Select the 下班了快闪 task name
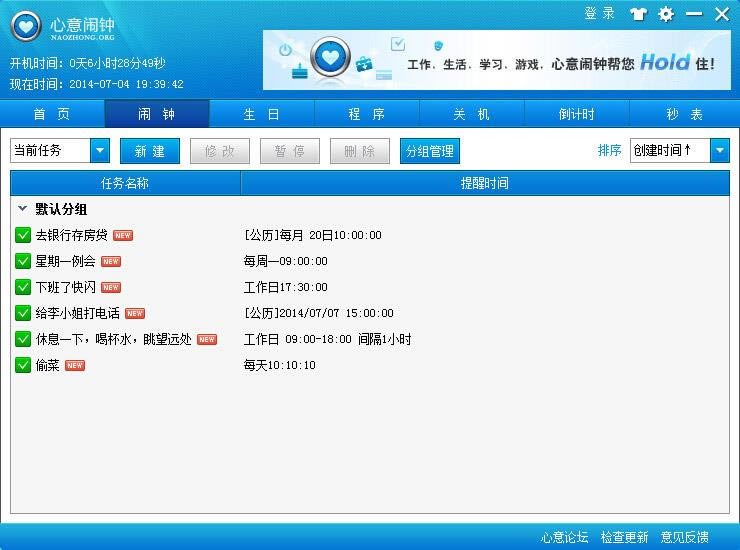Screen dimensions: 740x550 pyautogui.click(x=66, y=287)
